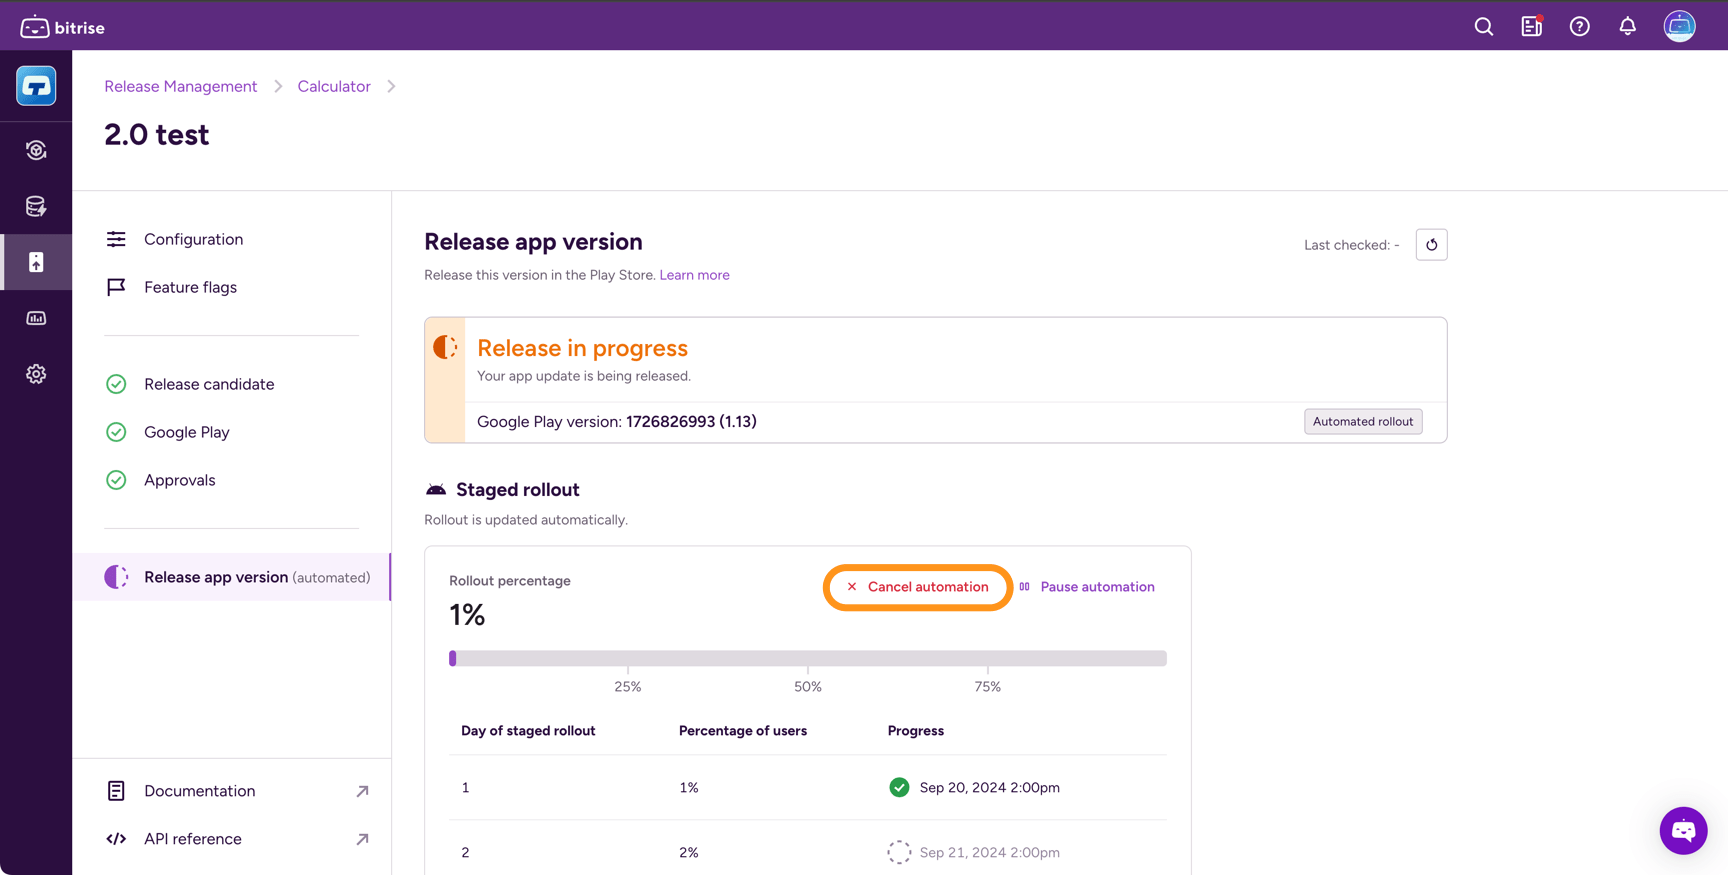1728x875 pixels.
Task: Refresh the last checked release status
Action: 1431,245
